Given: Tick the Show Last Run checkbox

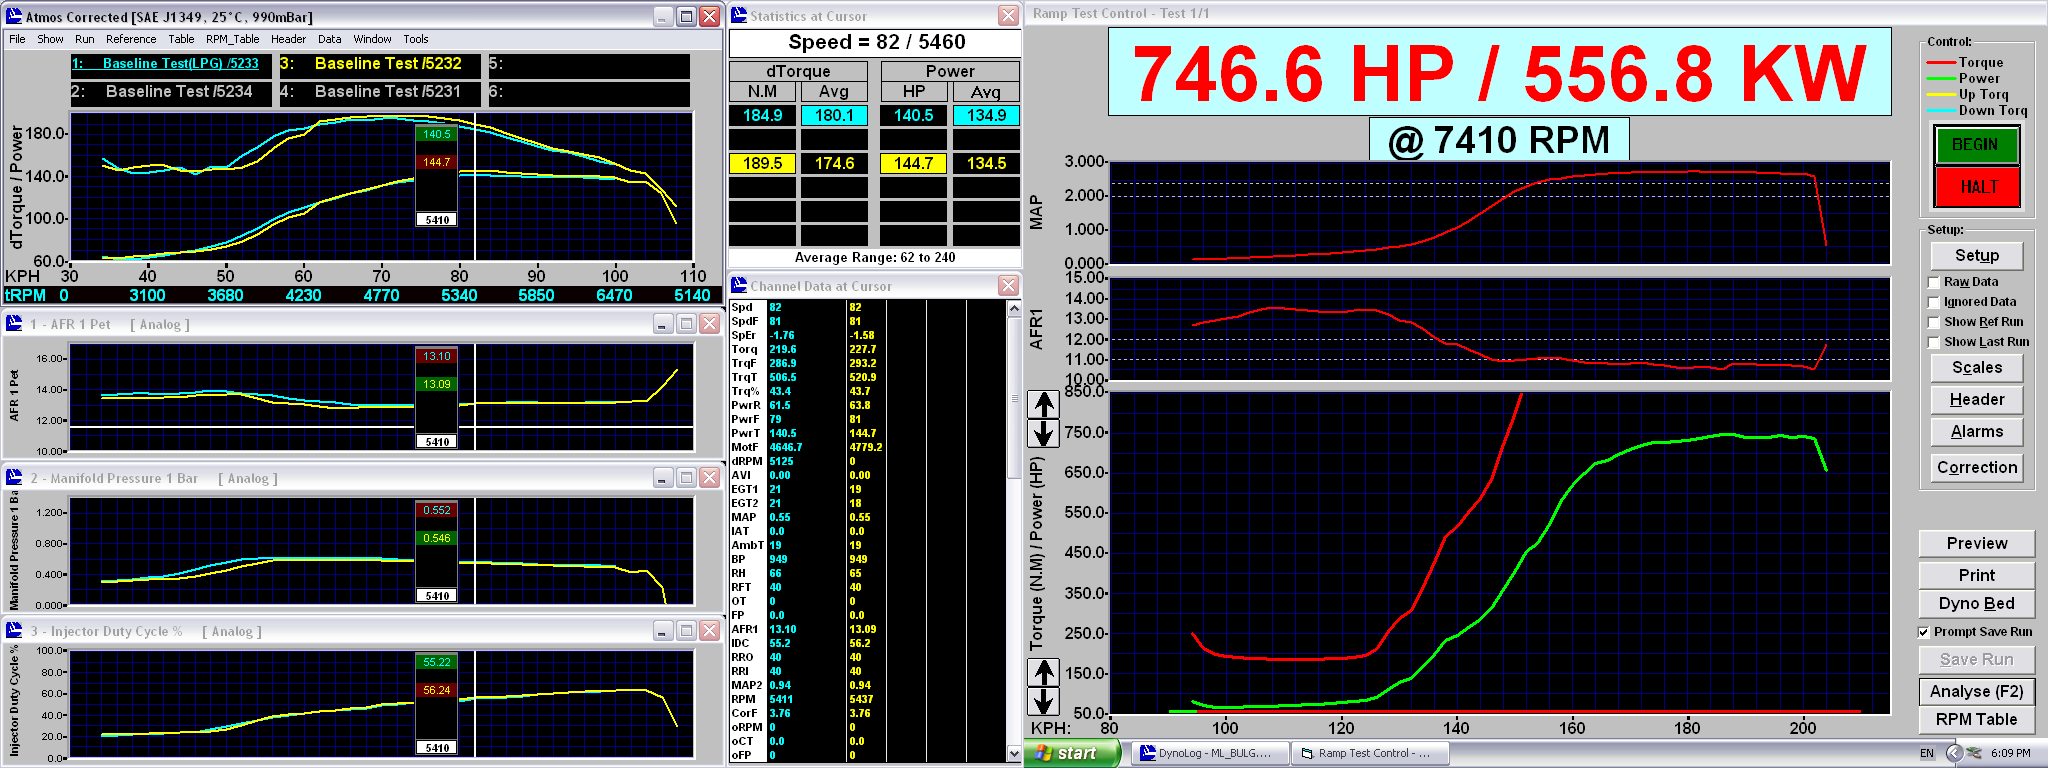Looking at the screenshot, I should [1934, 342].
